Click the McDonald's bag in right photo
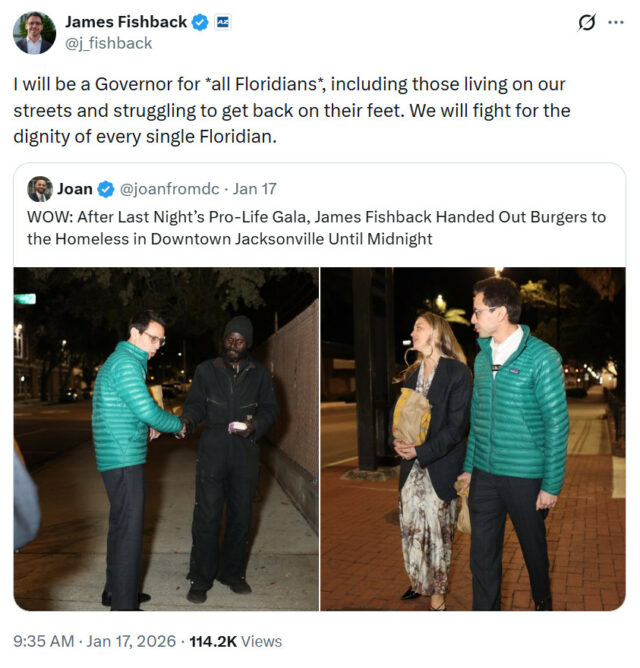The height and width of the screenshot is (668, 640). [412, 417]
